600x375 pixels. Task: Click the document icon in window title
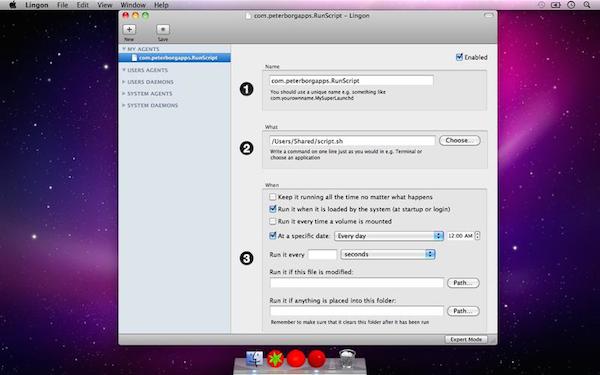[x=248, y=16]
